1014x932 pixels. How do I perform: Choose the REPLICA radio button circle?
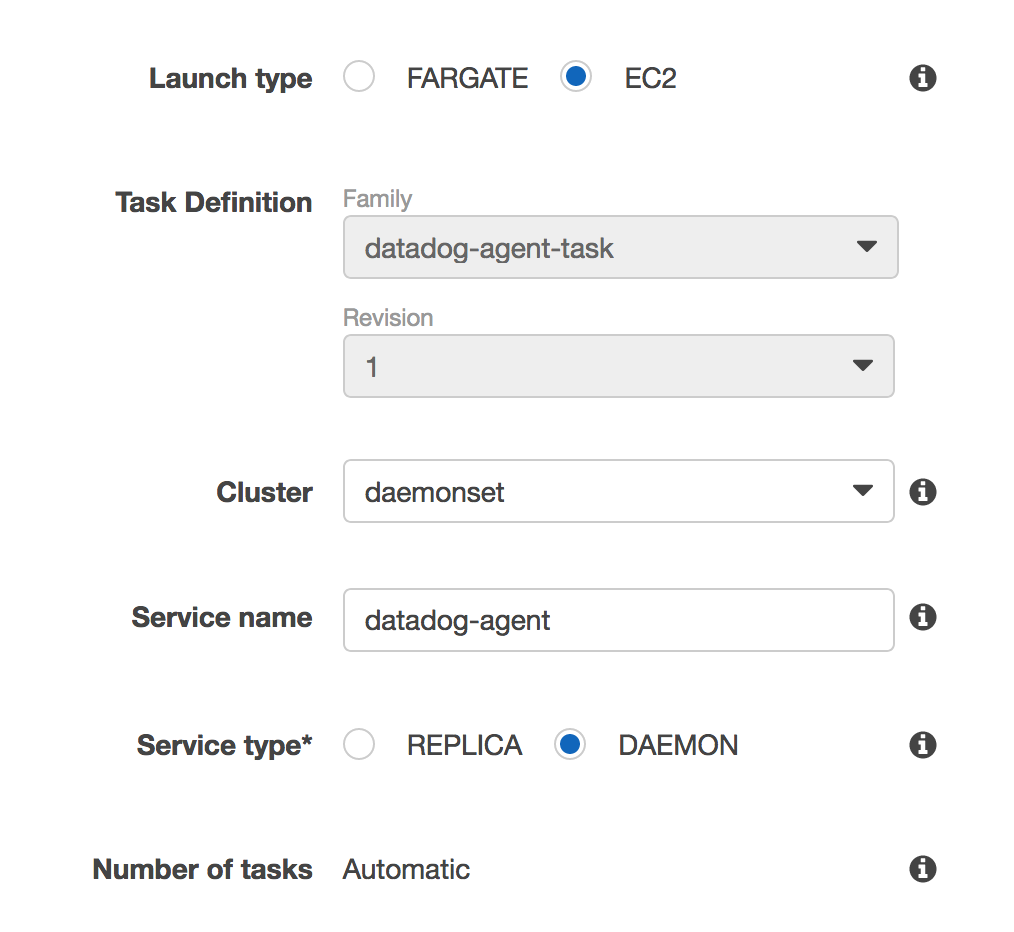359,745
